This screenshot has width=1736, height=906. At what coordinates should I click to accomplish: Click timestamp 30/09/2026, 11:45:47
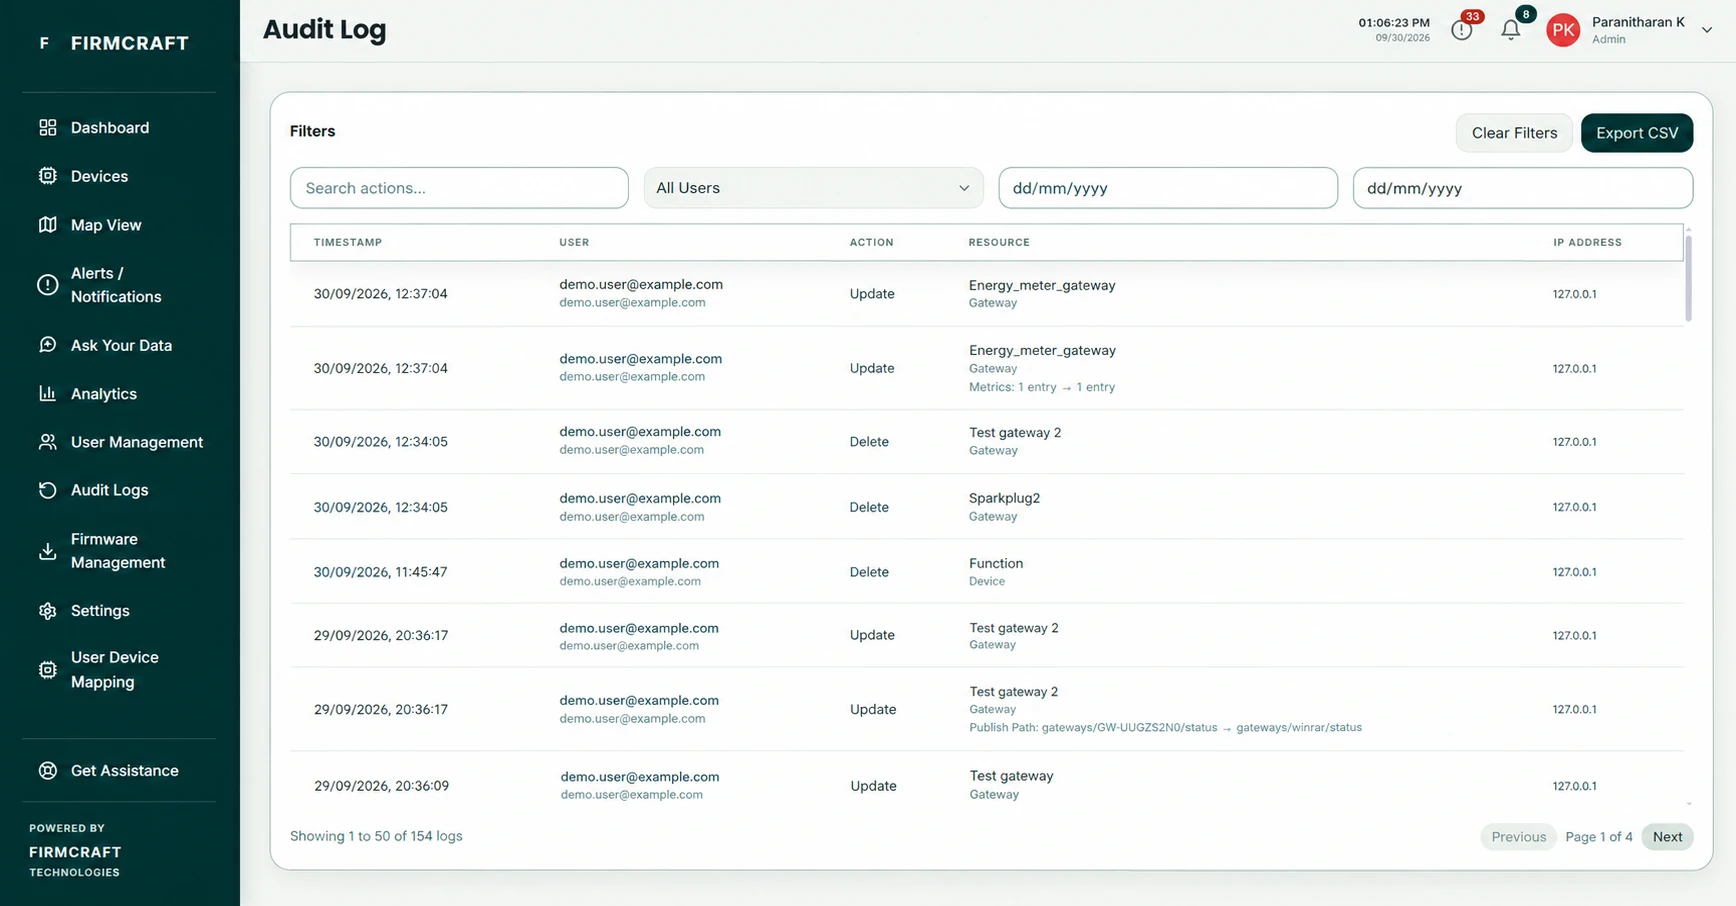(380, 572)
